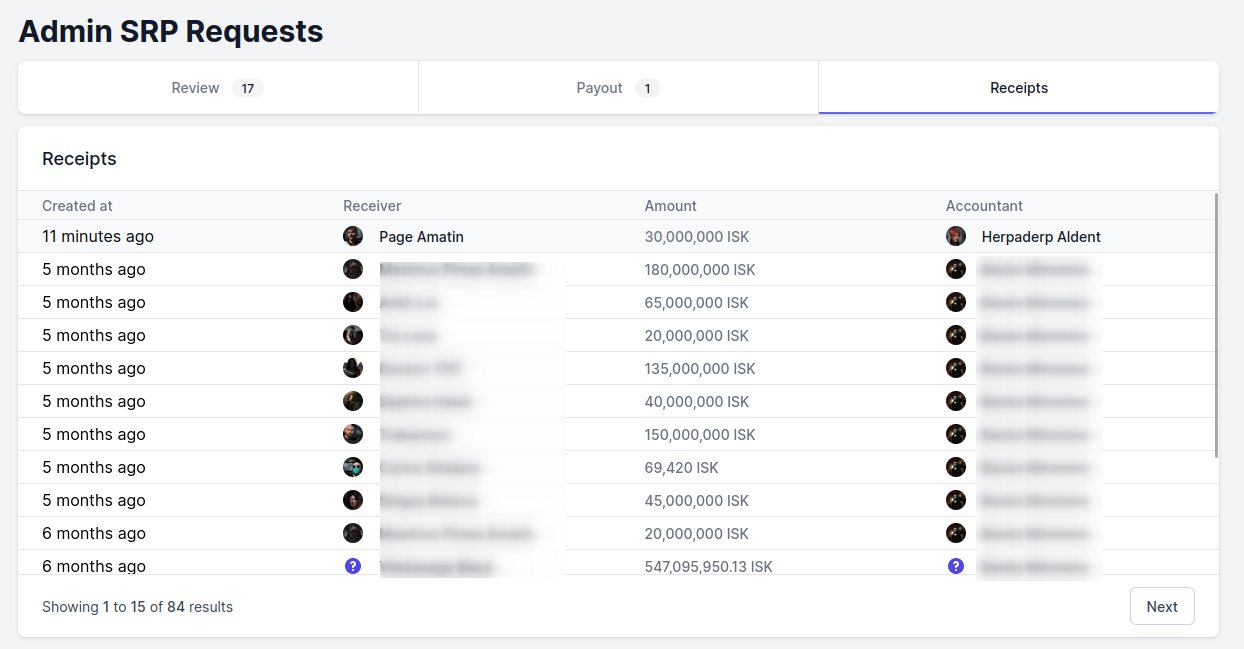Screen dimensions: 1244x649
Task: Click receiver avatar in the 135,000,000 ISK row
Action: (x=353, y=368)
